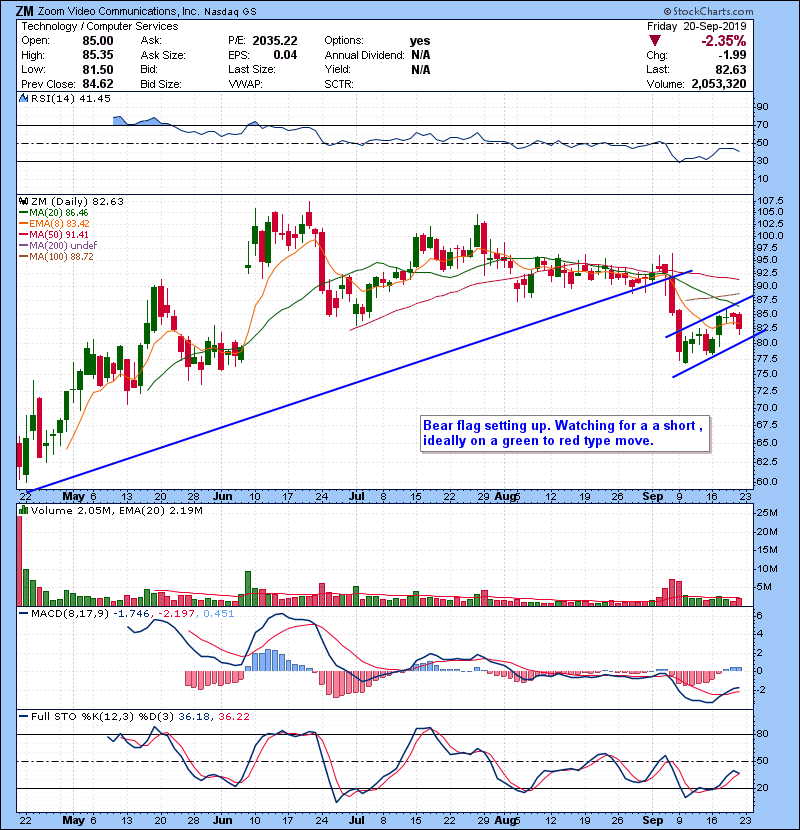The image size is (800, 830).
Task: Click the Yield N/A value
Action: (420, 69)
